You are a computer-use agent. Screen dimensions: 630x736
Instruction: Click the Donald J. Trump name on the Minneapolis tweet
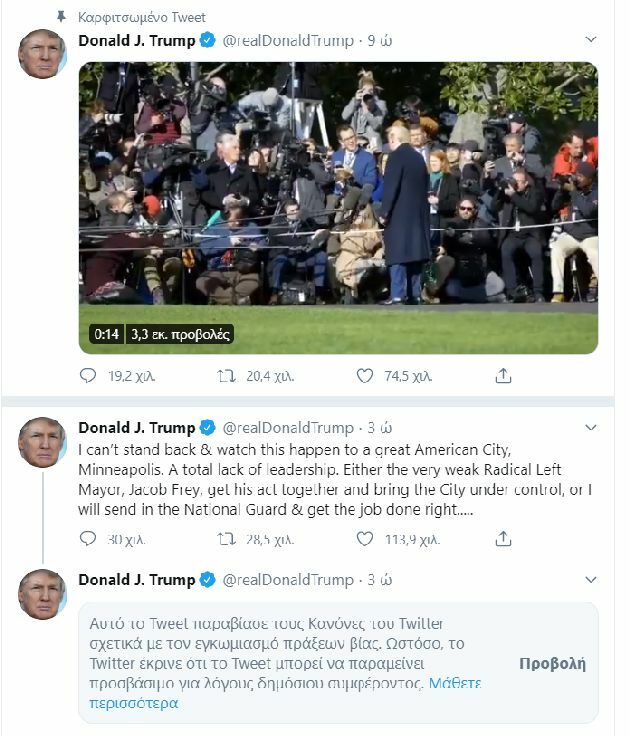137,428
